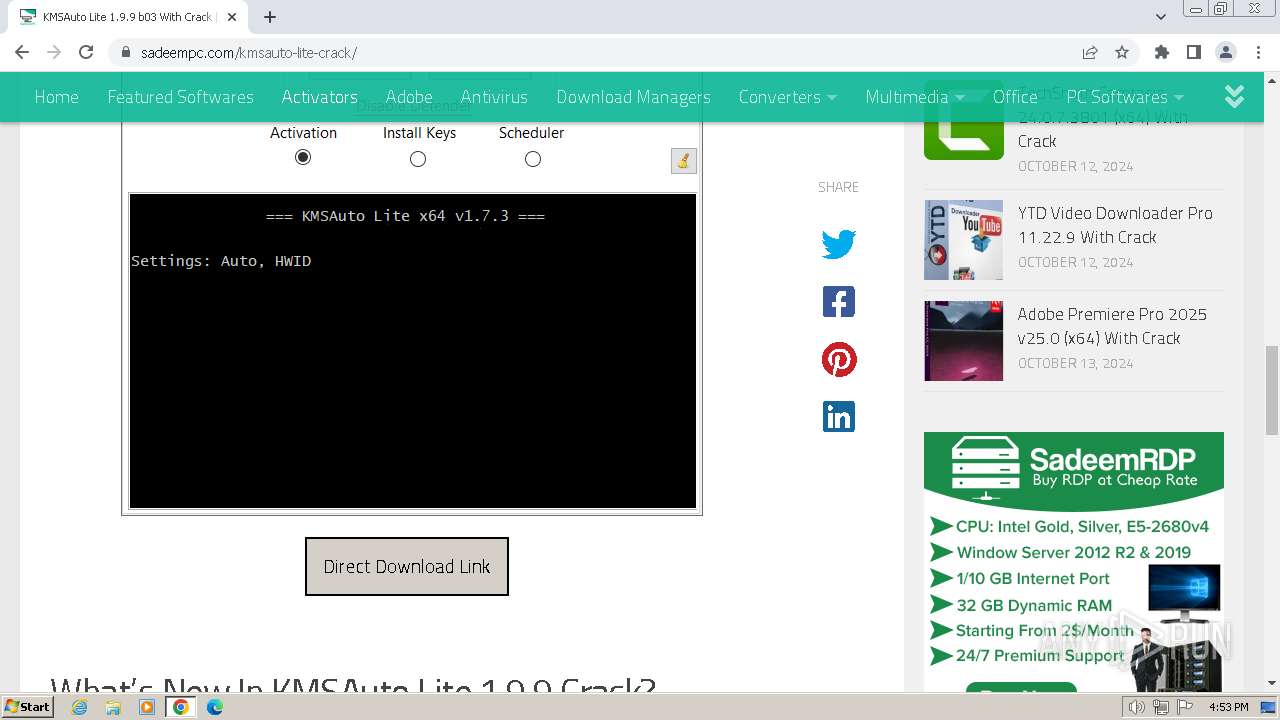Expand menu with double chevron icon

(x=1235, y=96)
